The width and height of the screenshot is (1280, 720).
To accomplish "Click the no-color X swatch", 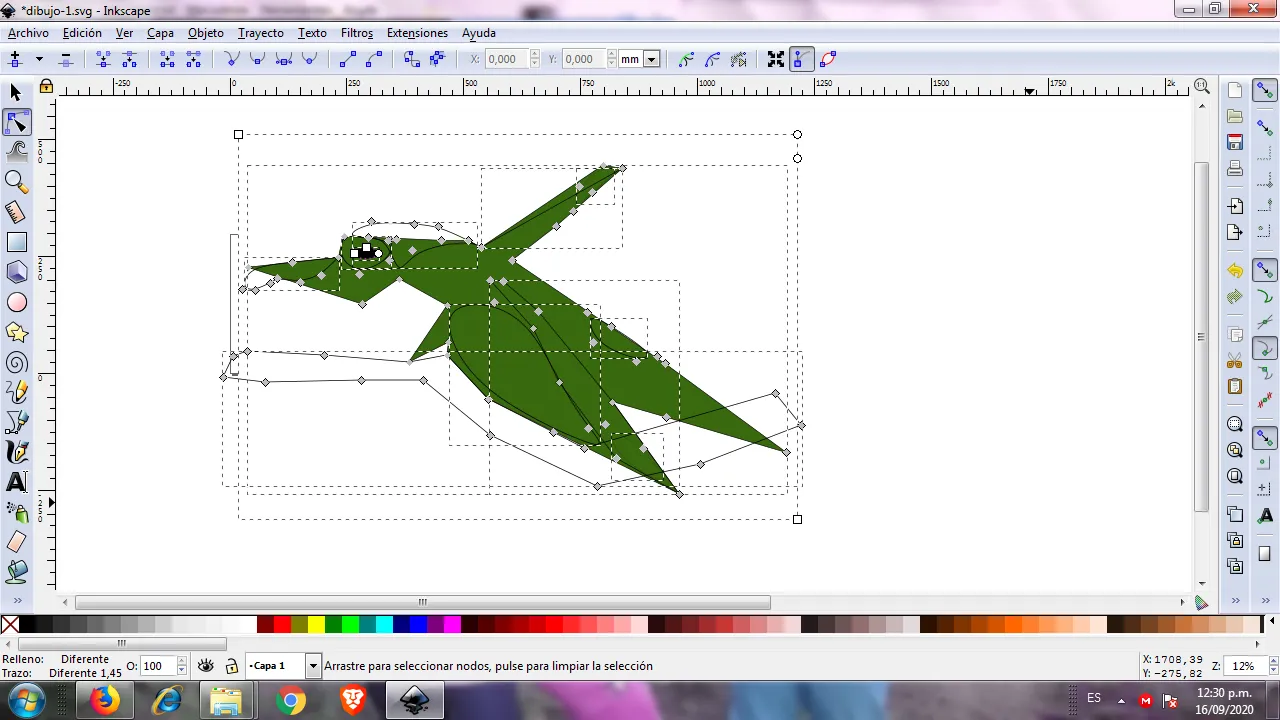I will pyautogui.click(x=10, y=625).
